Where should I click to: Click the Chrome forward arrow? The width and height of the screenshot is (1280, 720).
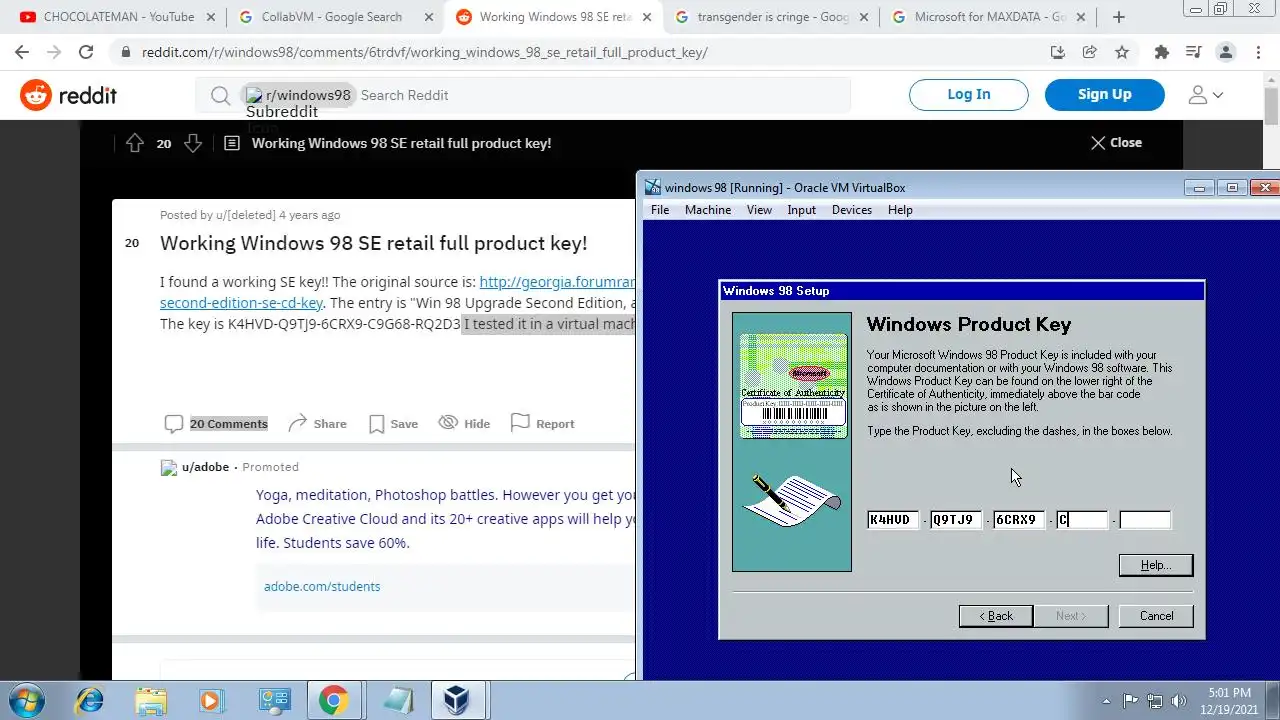54,52
